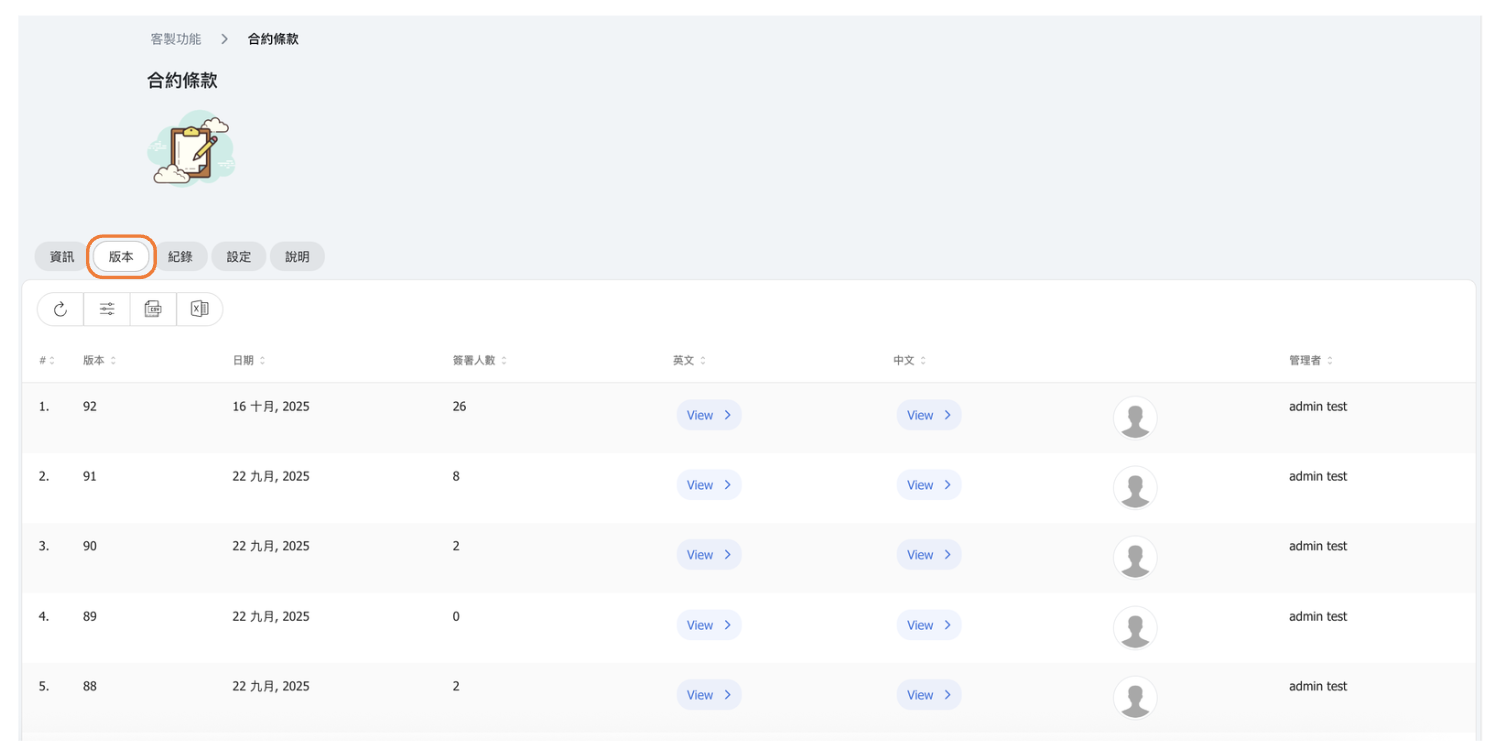
Task: Open the 說明 tab
Action: [297, 257]
